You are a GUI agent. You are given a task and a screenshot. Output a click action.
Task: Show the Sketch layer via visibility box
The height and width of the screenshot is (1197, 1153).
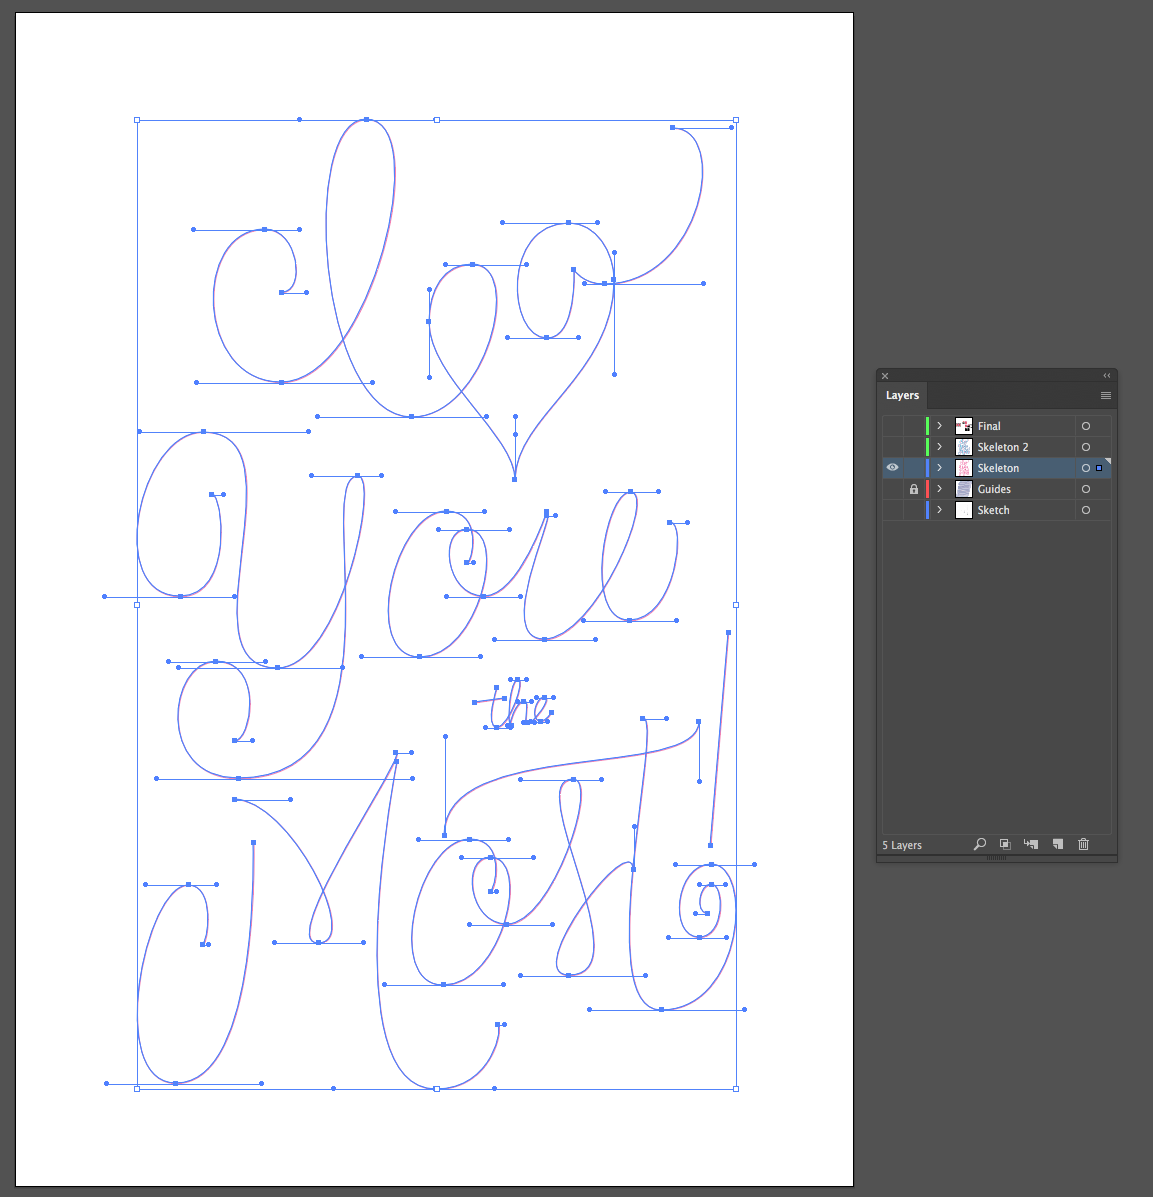tap(893, 510)
